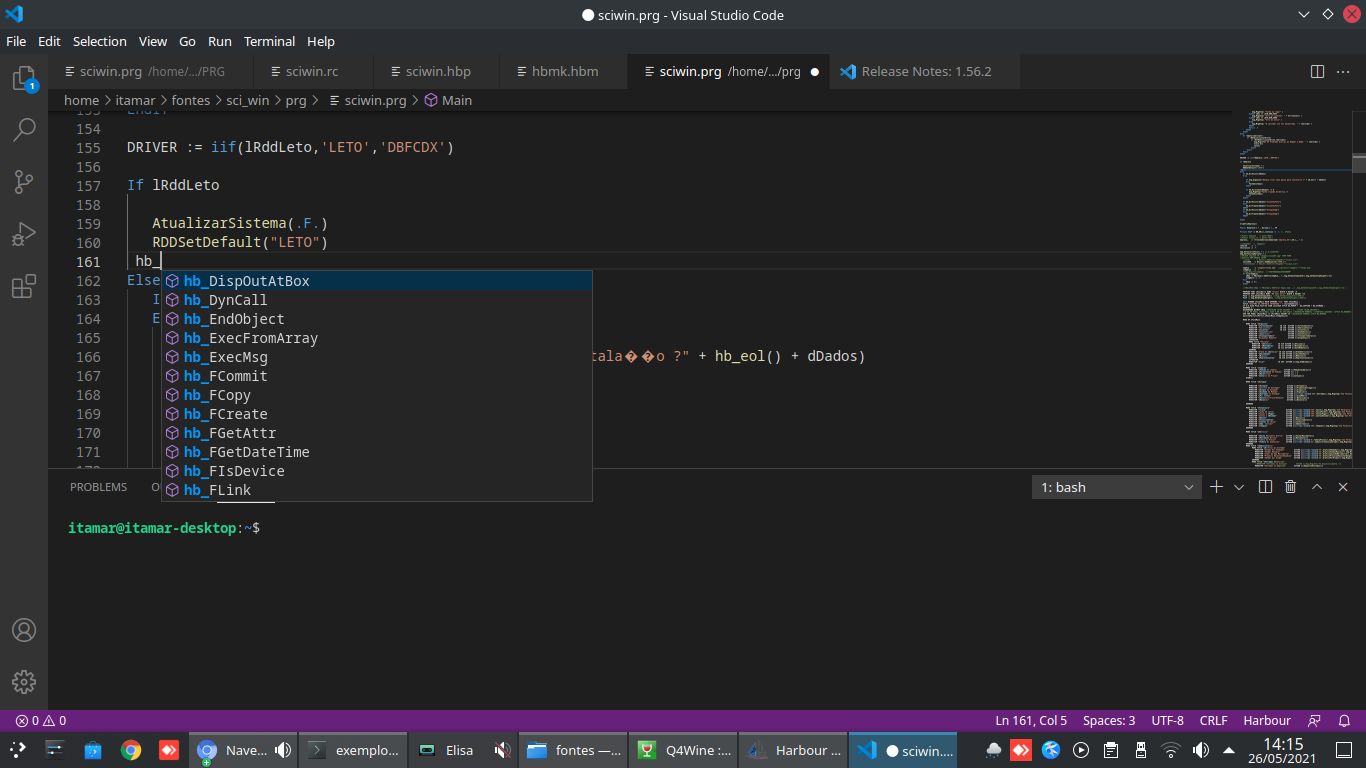Viewport: 1366px width, 768px height.
Task: Click the Spaces: 3 indentation setting
Action: click(1109, 720)
